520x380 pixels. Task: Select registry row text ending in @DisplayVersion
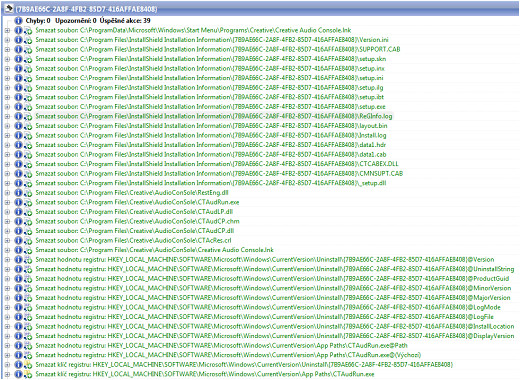coord(275,336)
